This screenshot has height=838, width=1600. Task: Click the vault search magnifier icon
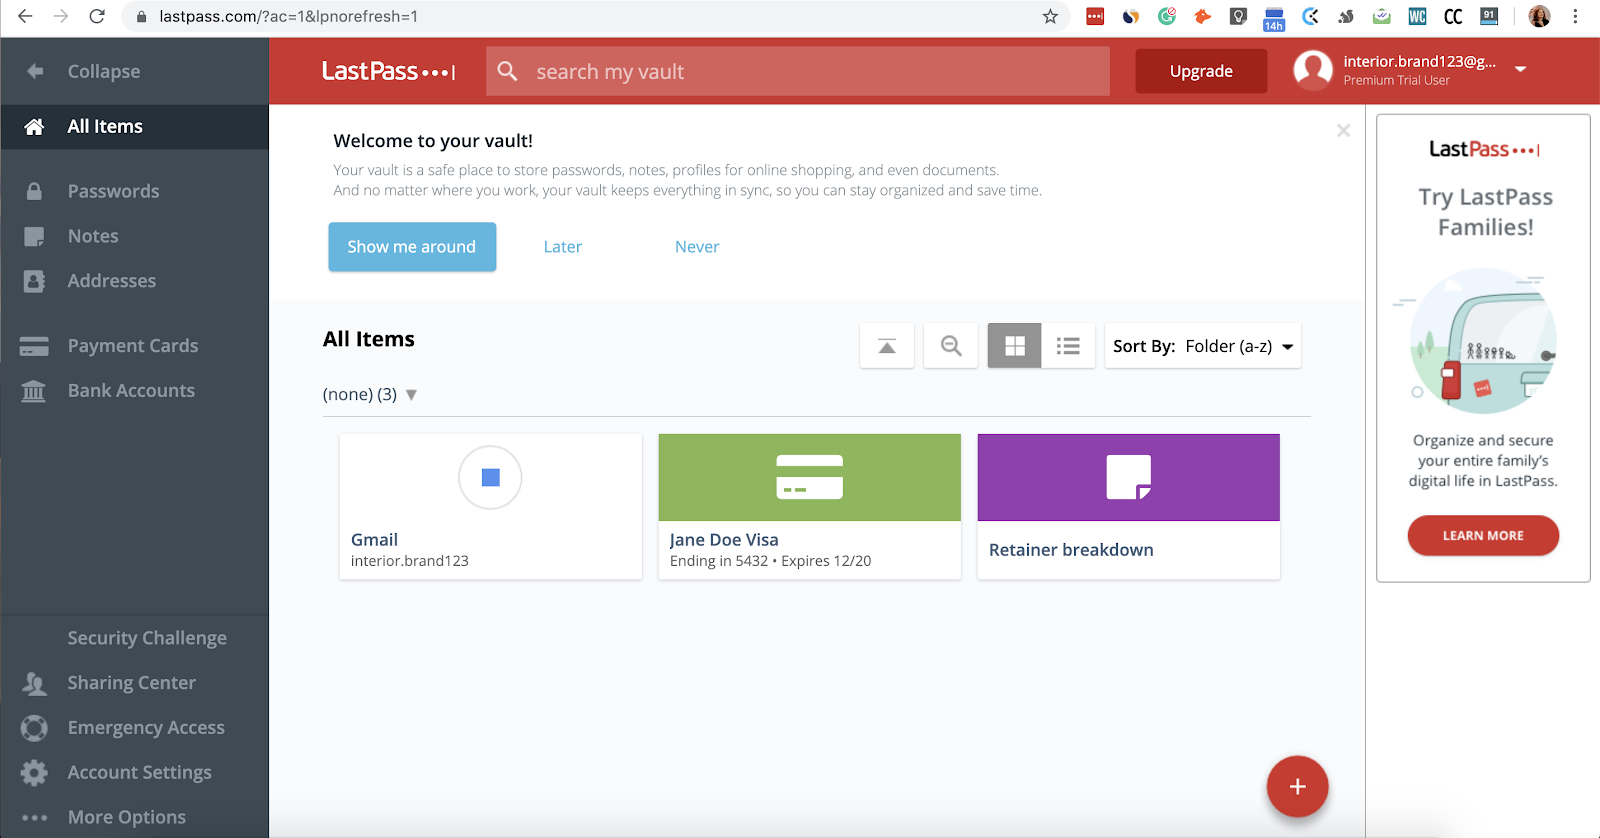pyautogui.click(x=508, y=71)
